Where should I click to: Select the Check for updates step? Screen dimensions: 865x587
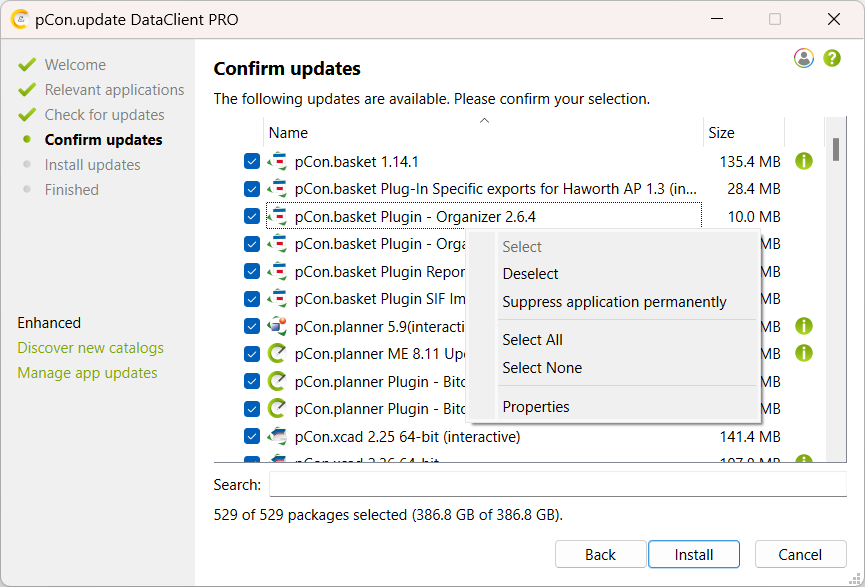[104, 115]
